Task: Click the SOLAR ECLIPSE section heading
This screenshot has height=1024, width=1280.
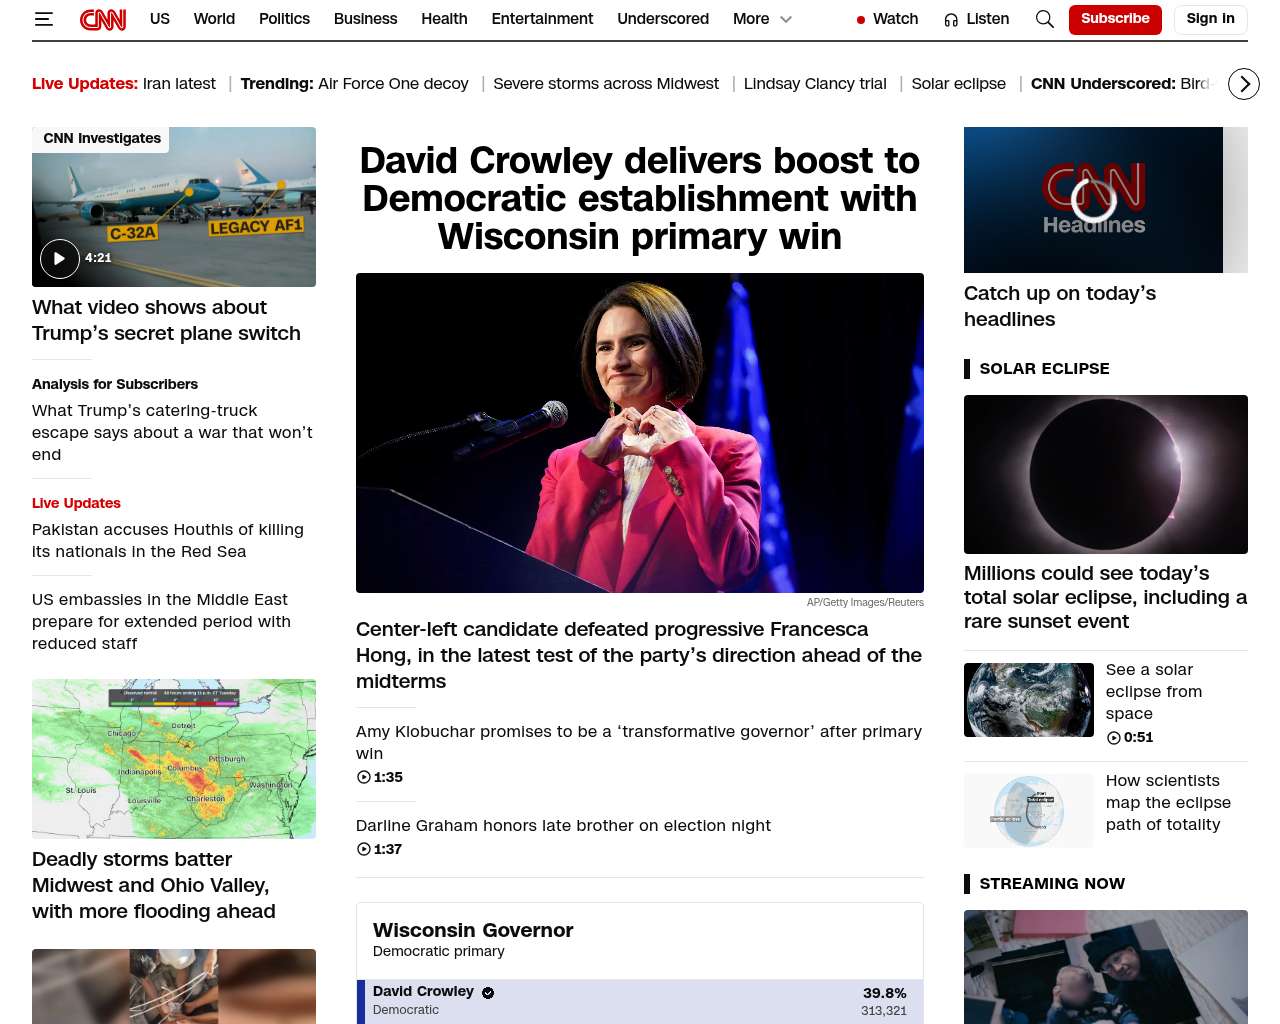Action: coord(1044,368)
